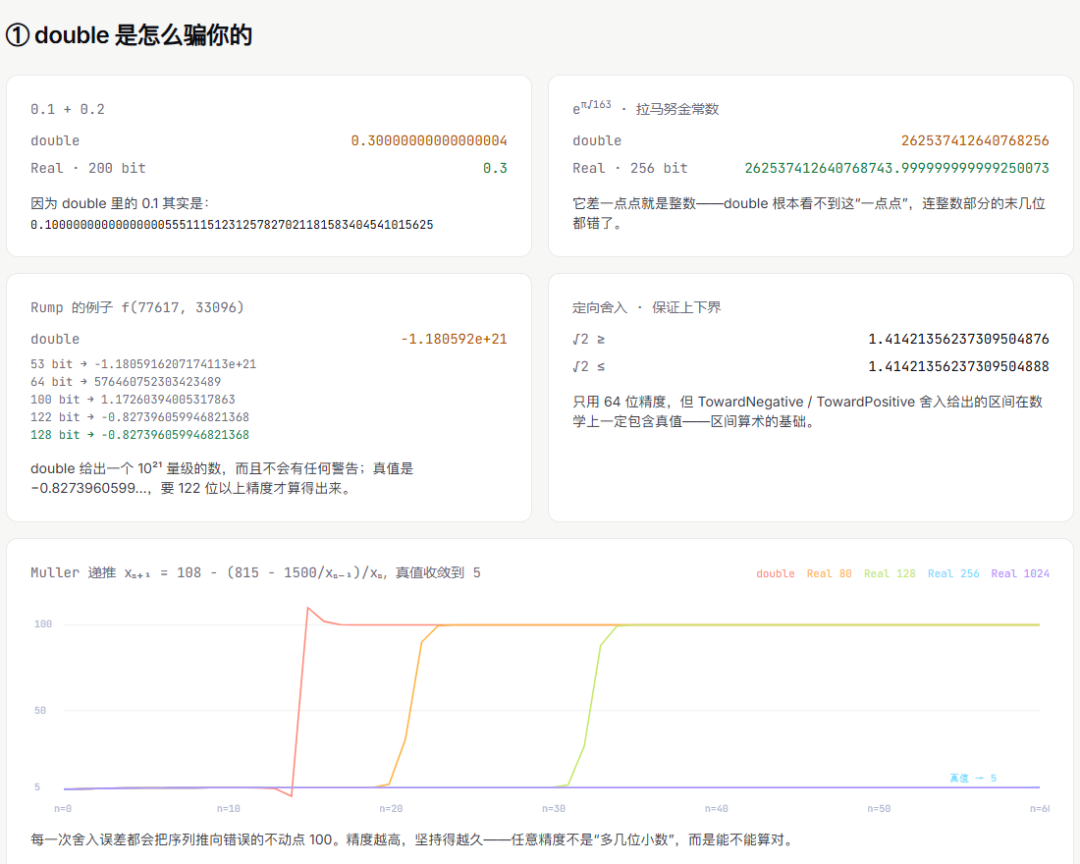The height and width of the screenshot is (864, 1080).
Task: Click the "122 bit" result row
Action: [x=140, y=417]
